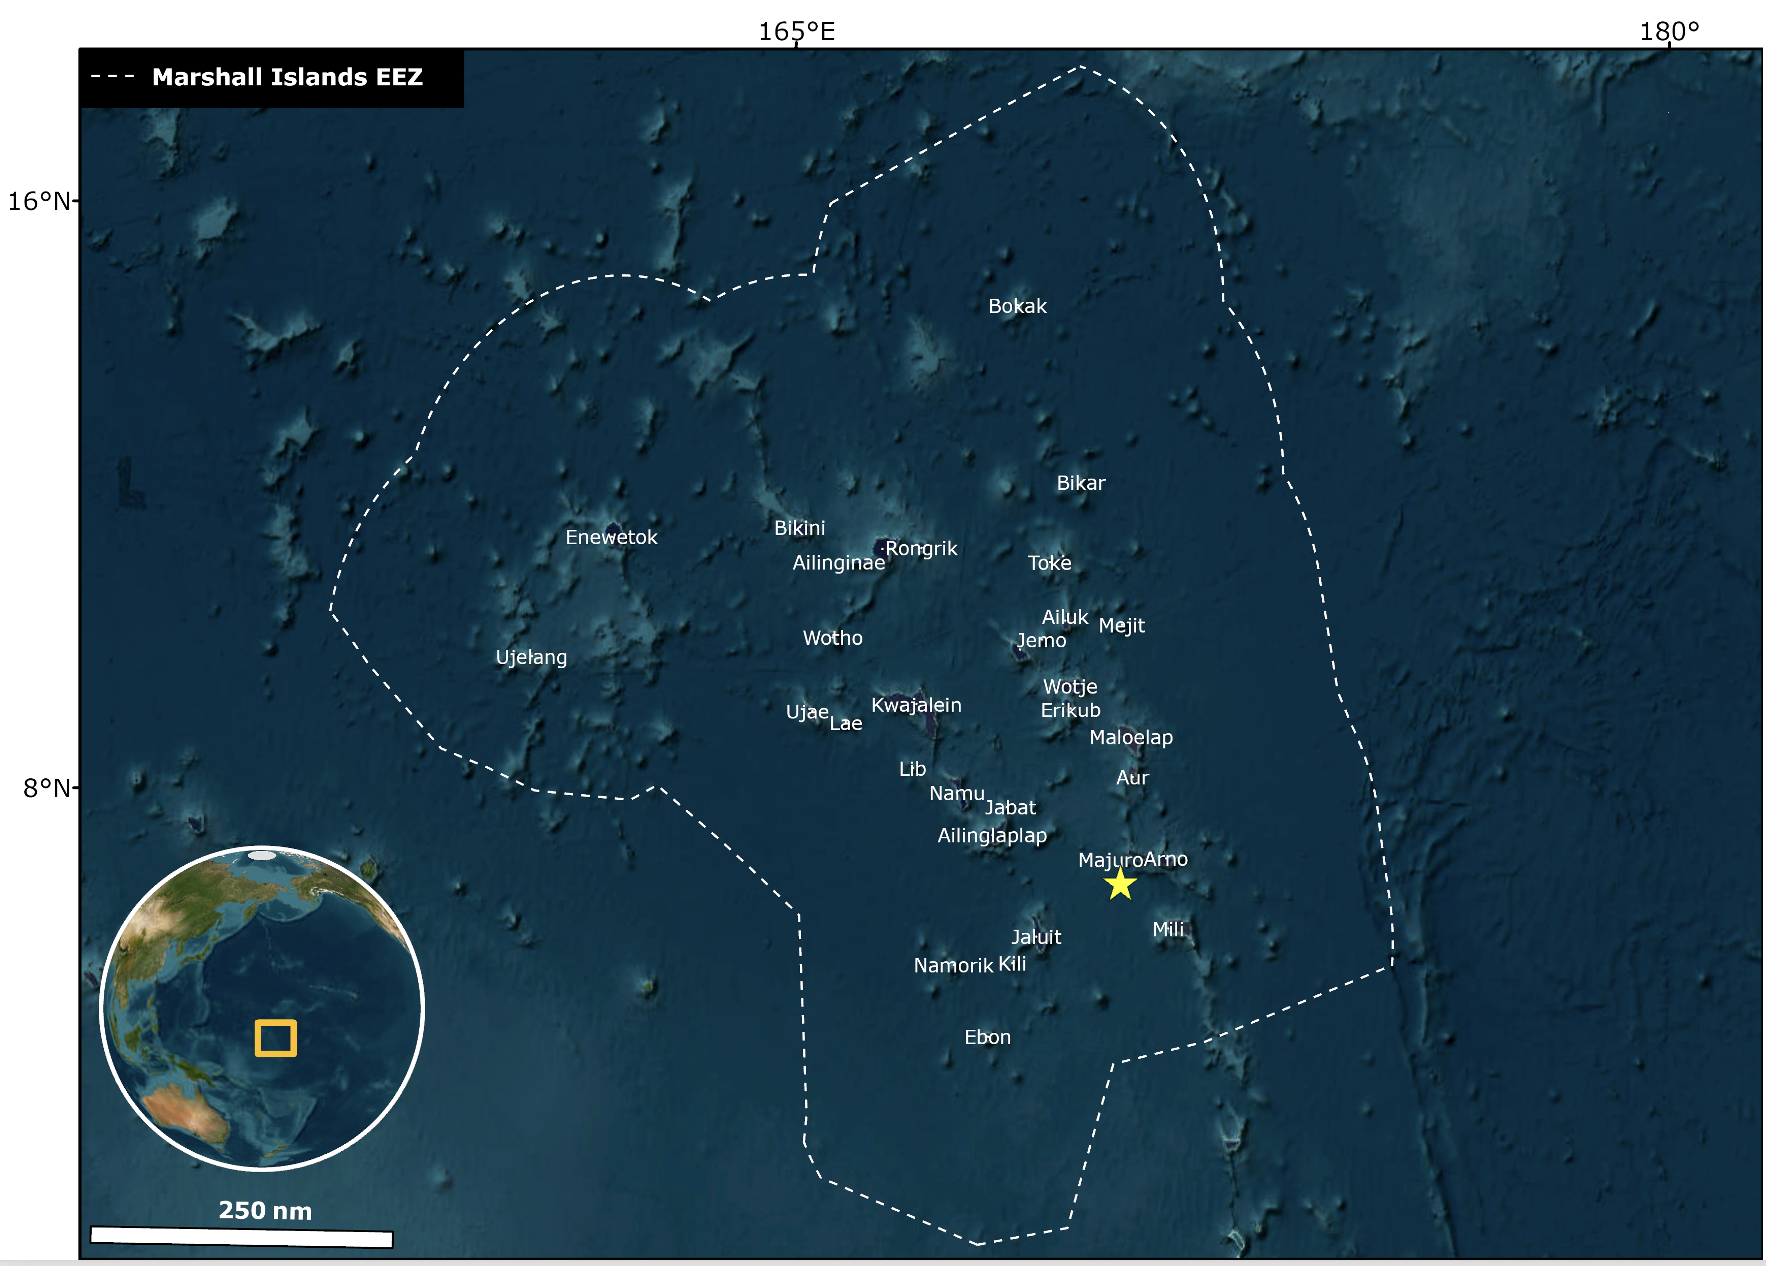Click the 'Majuro' atoll label
This screenshot has height=1266, width=1766.
1110,860
